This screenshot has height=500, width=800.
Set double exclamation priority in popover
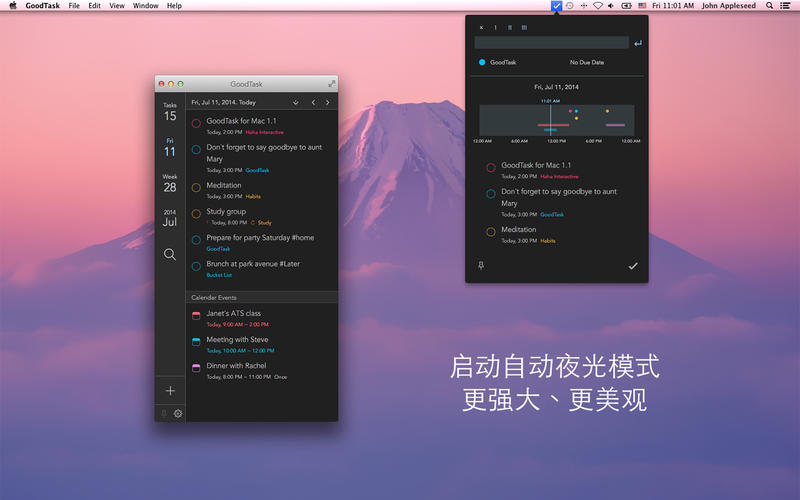point(509,28)
